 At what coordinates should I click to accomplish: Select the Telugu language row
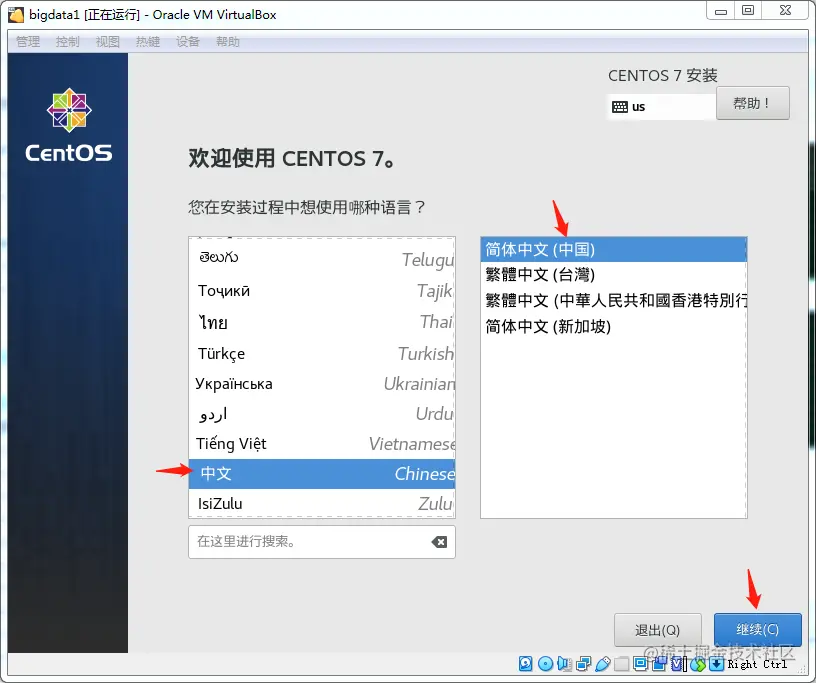pos(322,258)
